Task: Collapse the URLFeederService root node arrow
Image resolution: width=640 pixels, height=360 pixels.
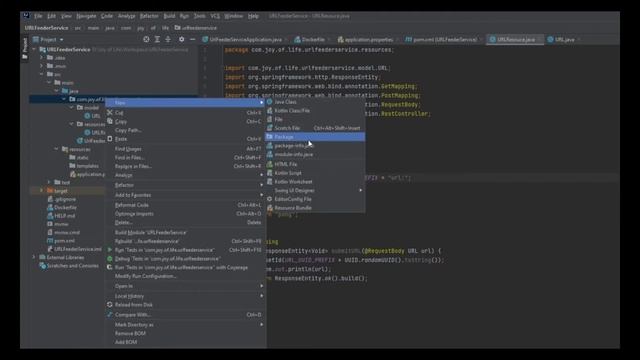Action: [34, 49]
